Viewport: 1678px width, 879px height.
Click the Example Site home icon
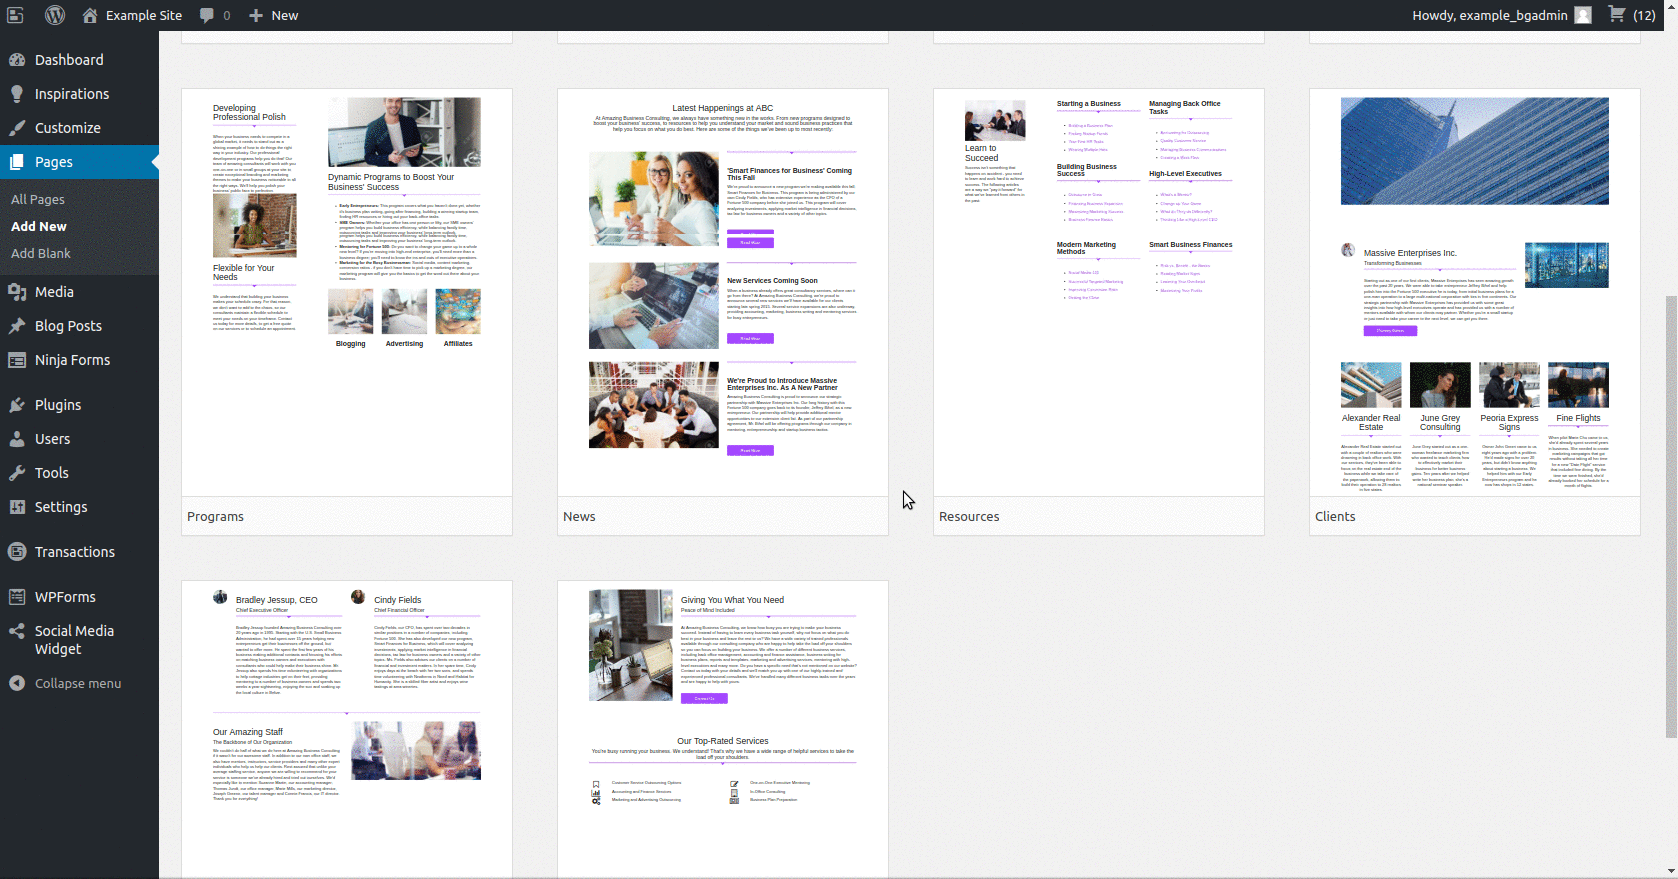90,15
